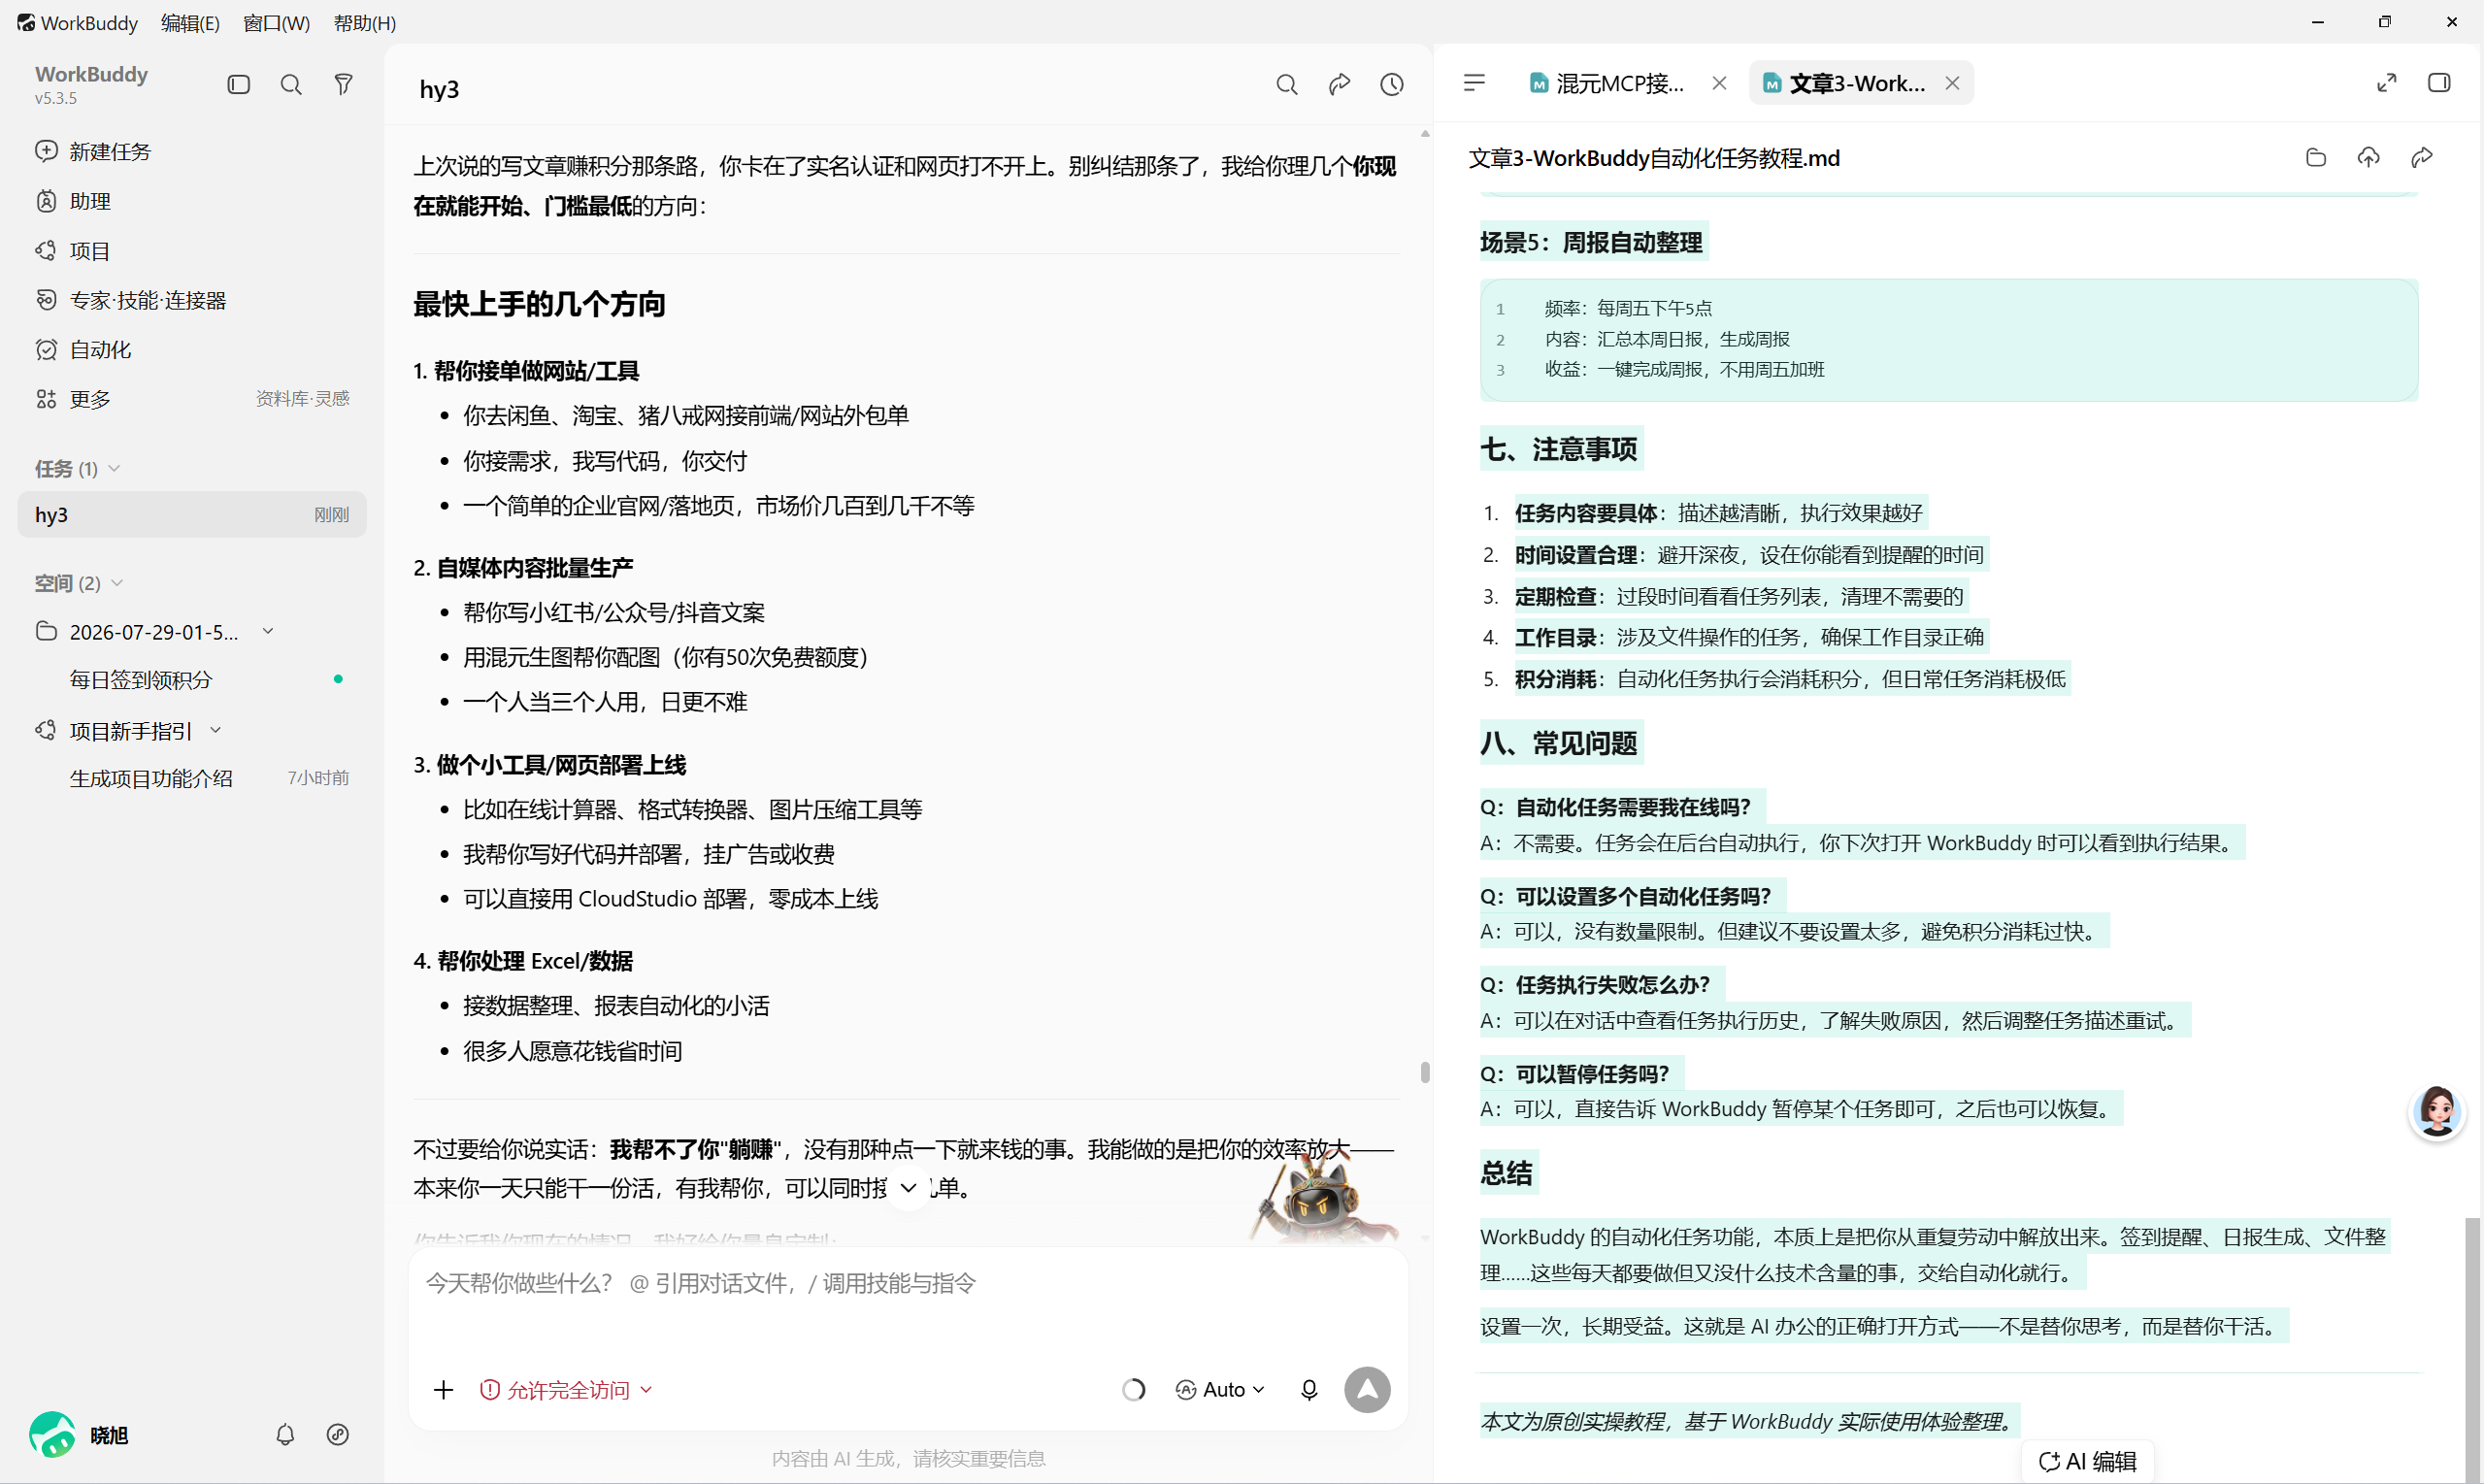Create a new task via 新建任务
Image resolution: width=2484 pixels, height=1484 pixels.
(x=191, y=151)
